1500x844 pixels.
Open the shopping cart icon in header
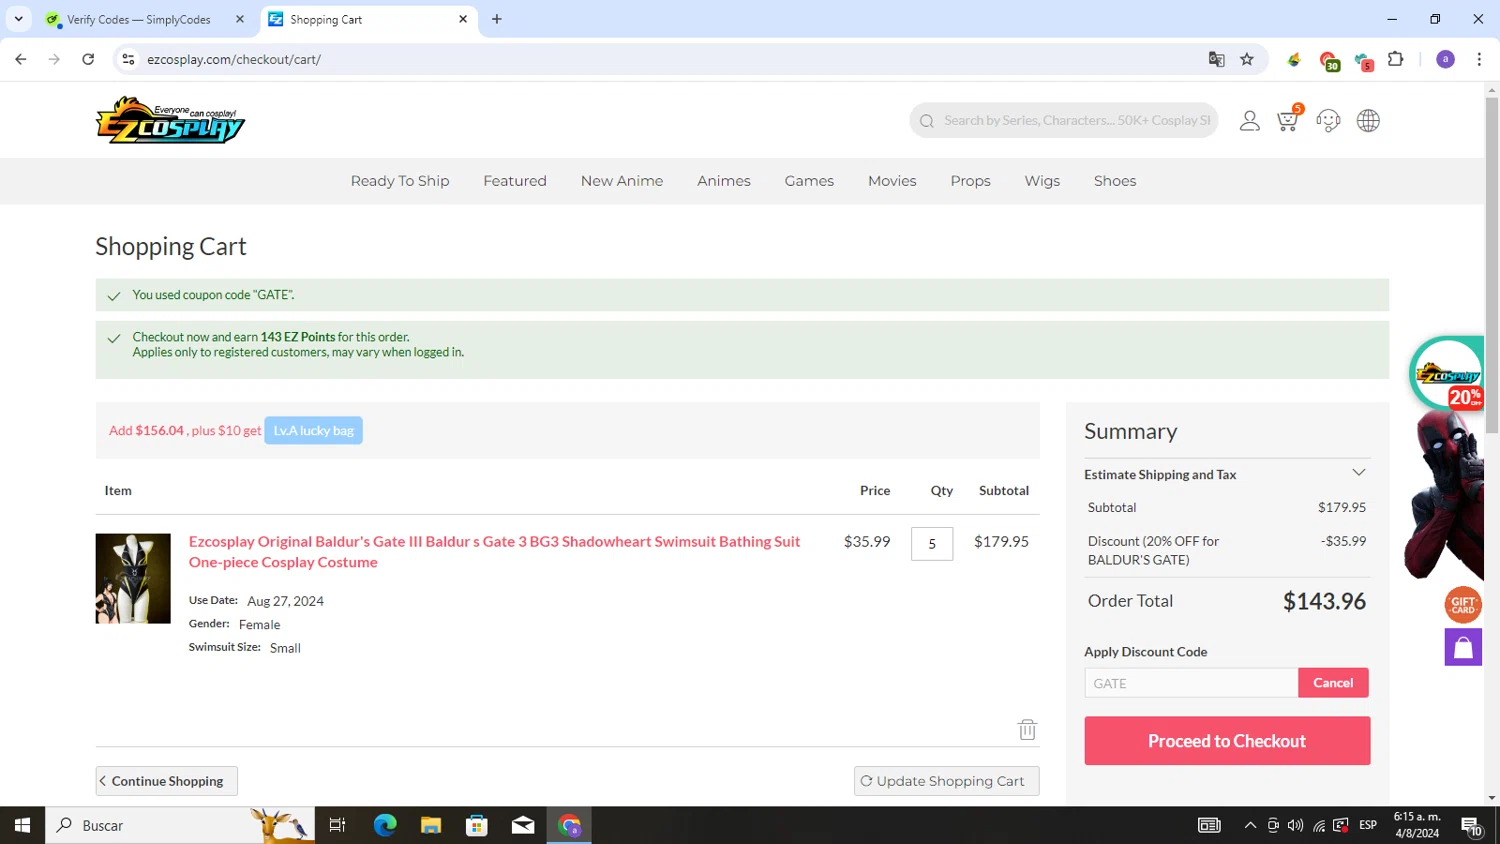(x=1289, y=120)
